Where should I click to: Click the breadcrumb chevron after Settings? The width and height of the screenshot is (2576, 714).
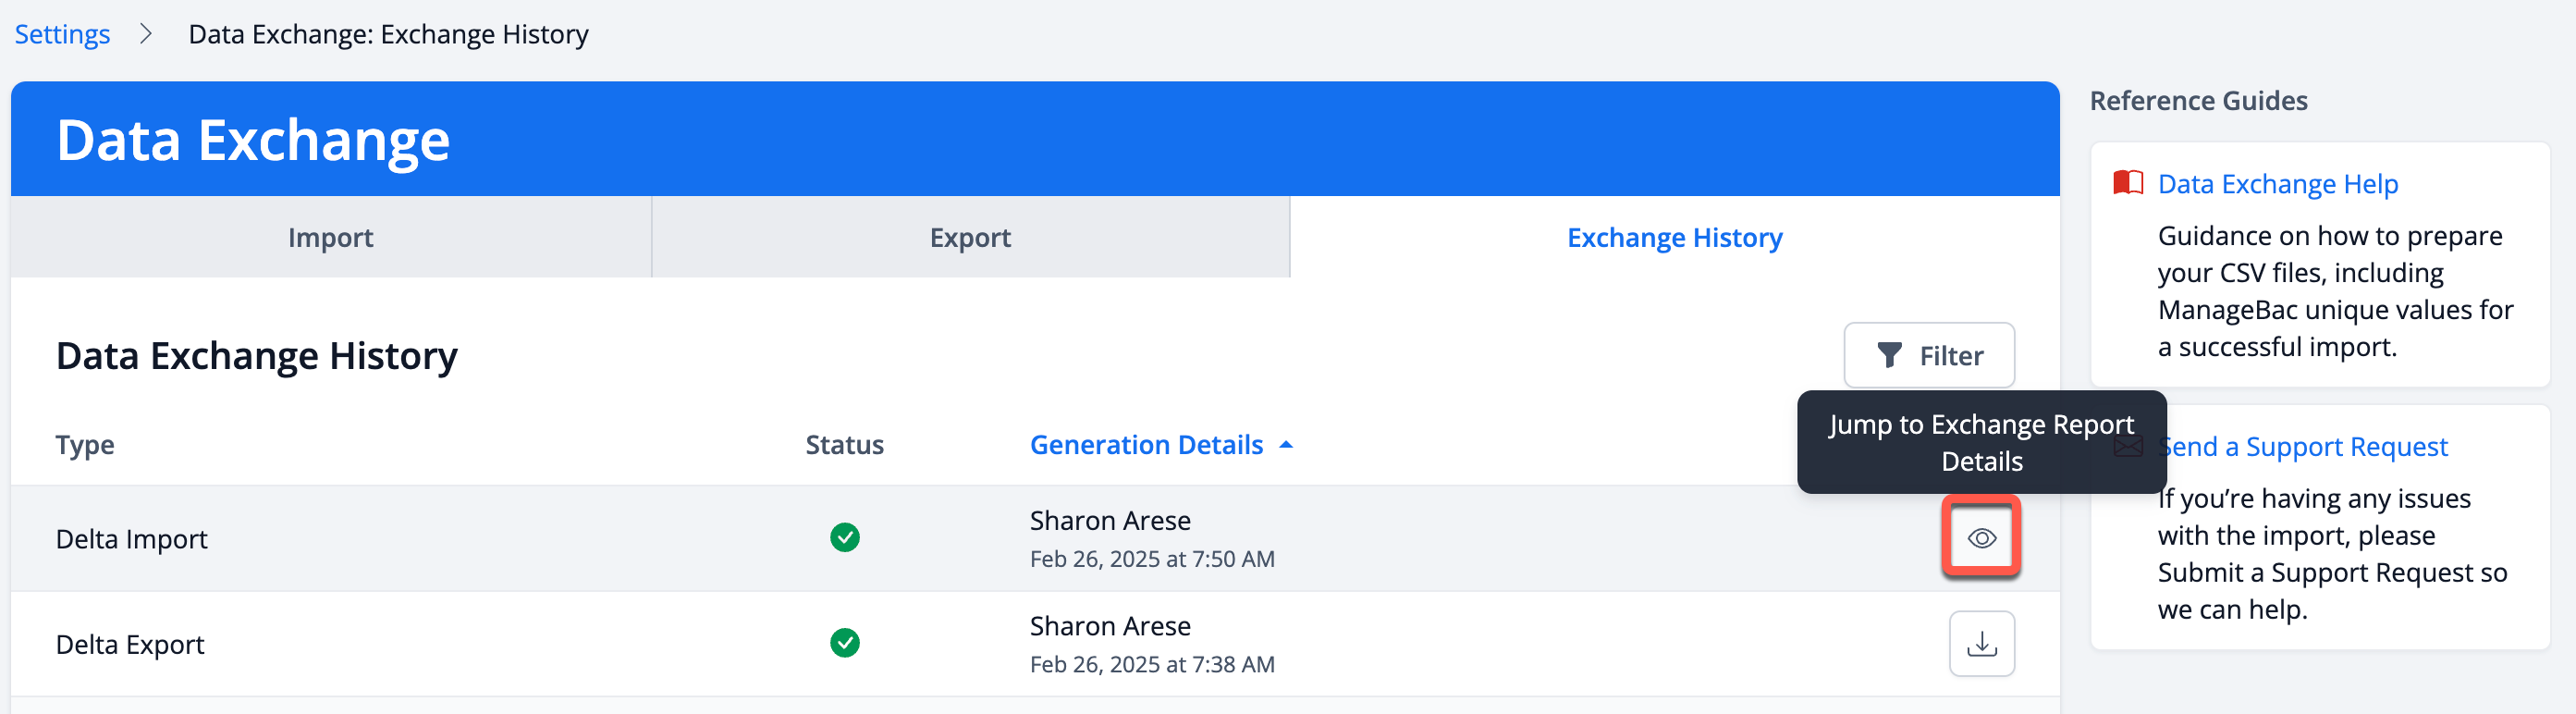[146, 34]
